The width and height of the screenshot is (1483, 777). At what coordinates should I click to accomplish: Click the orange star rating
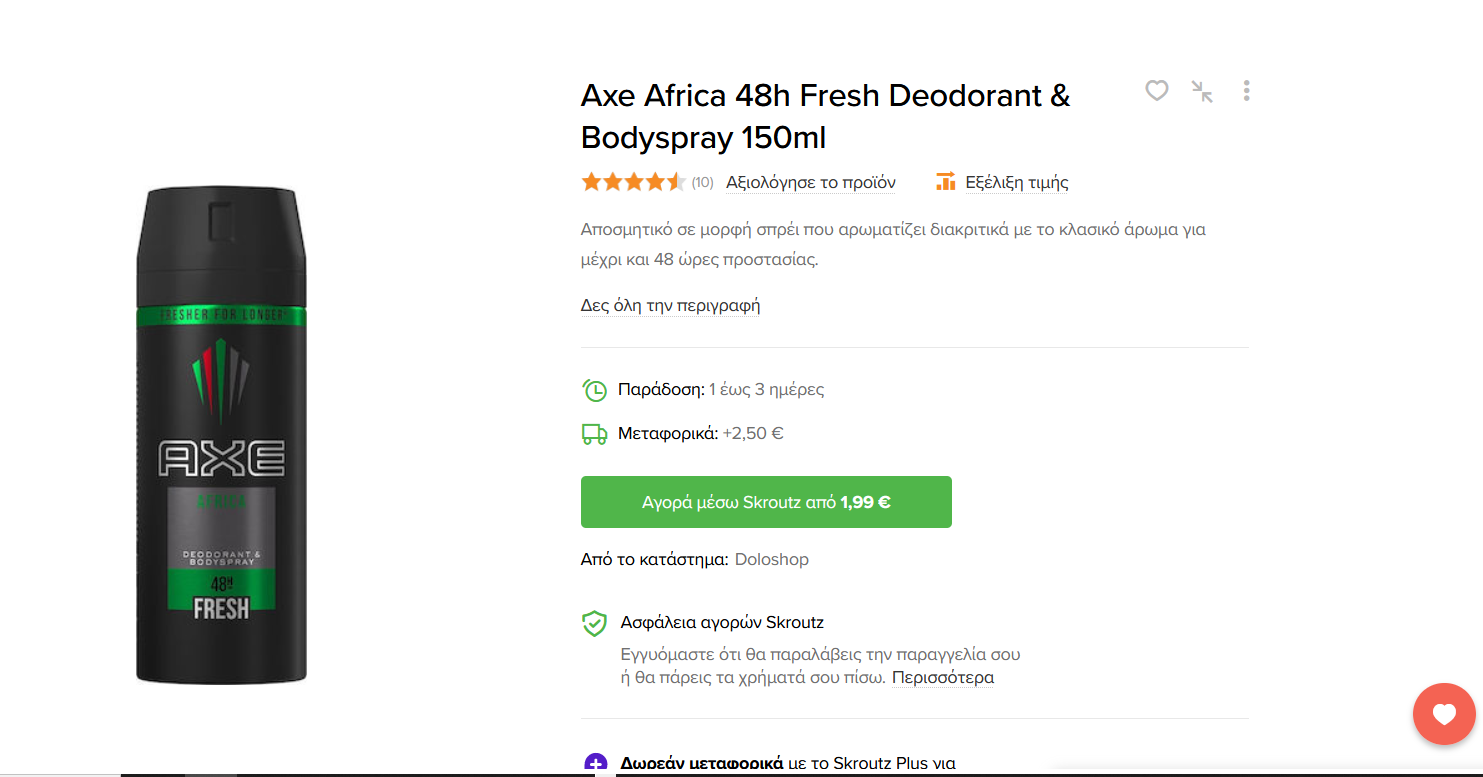[x=632, y=182]
